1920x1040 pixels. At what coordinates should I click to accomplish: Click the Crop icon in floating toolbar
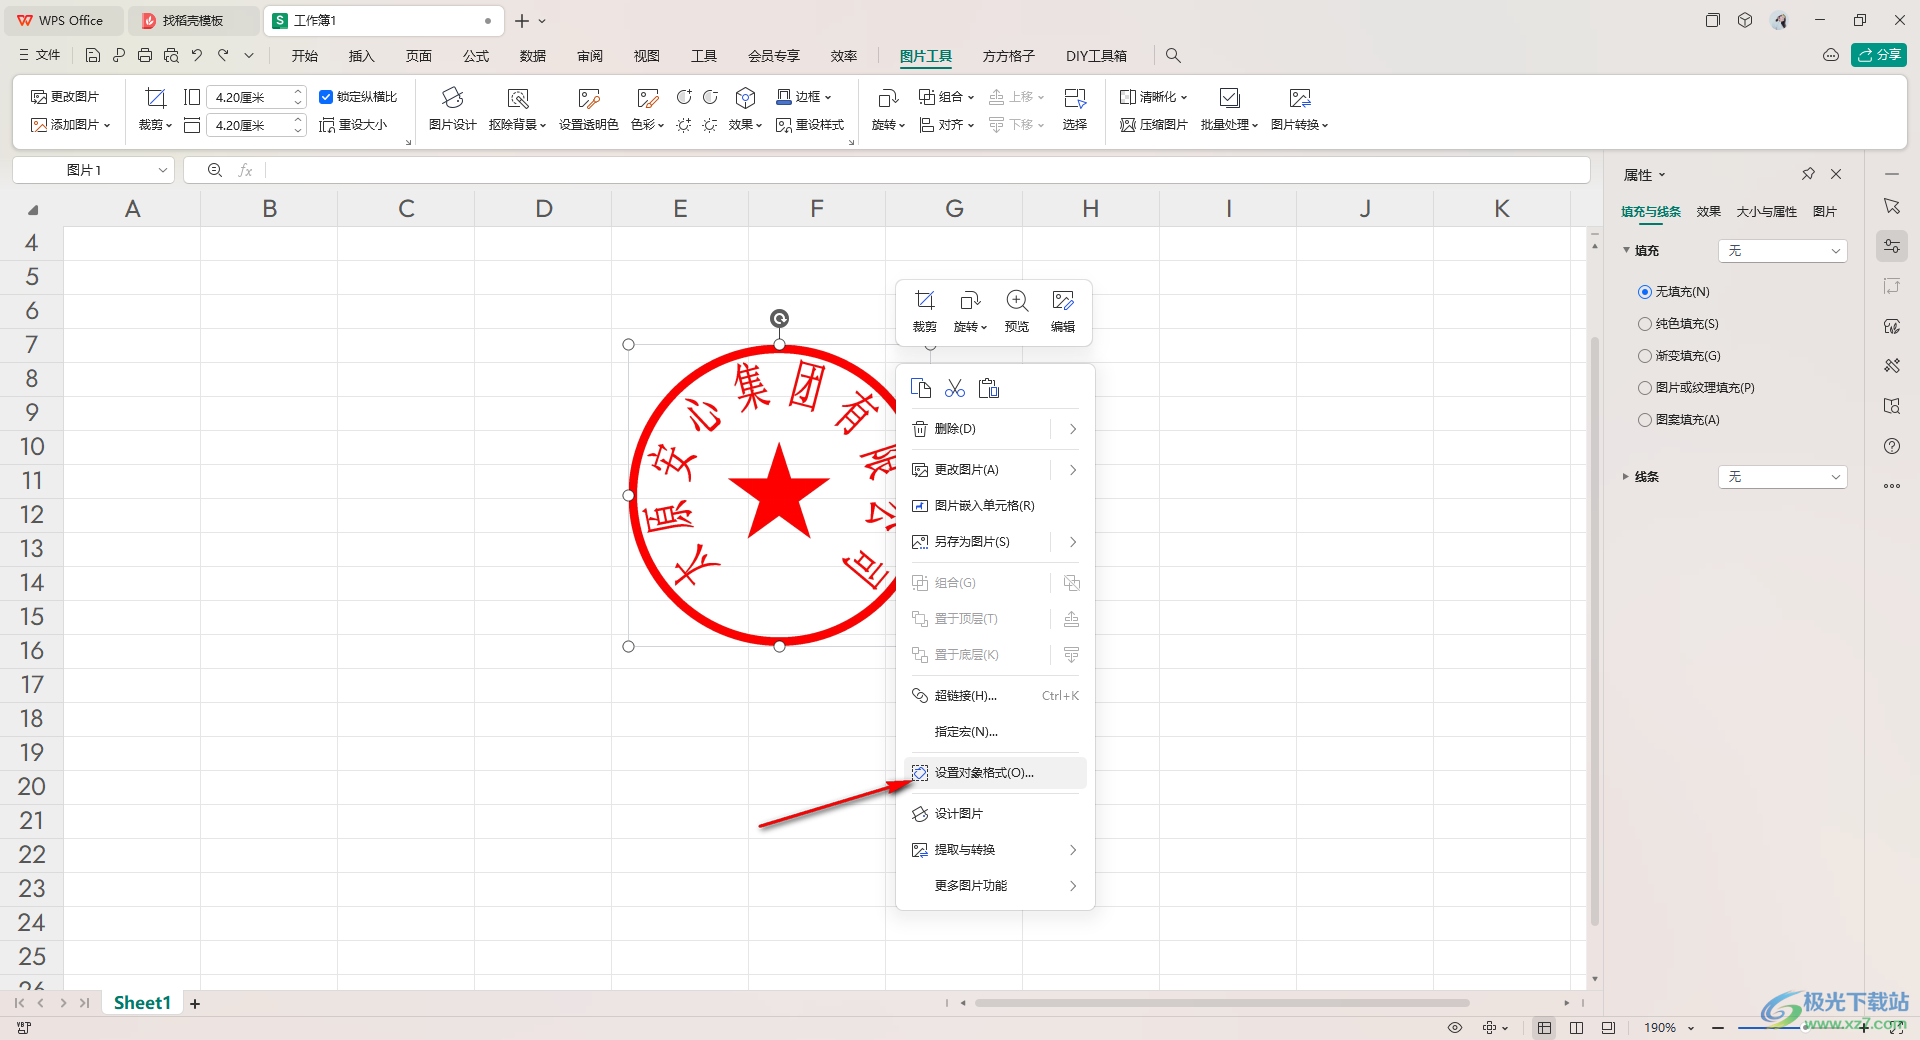pos(925,301)
